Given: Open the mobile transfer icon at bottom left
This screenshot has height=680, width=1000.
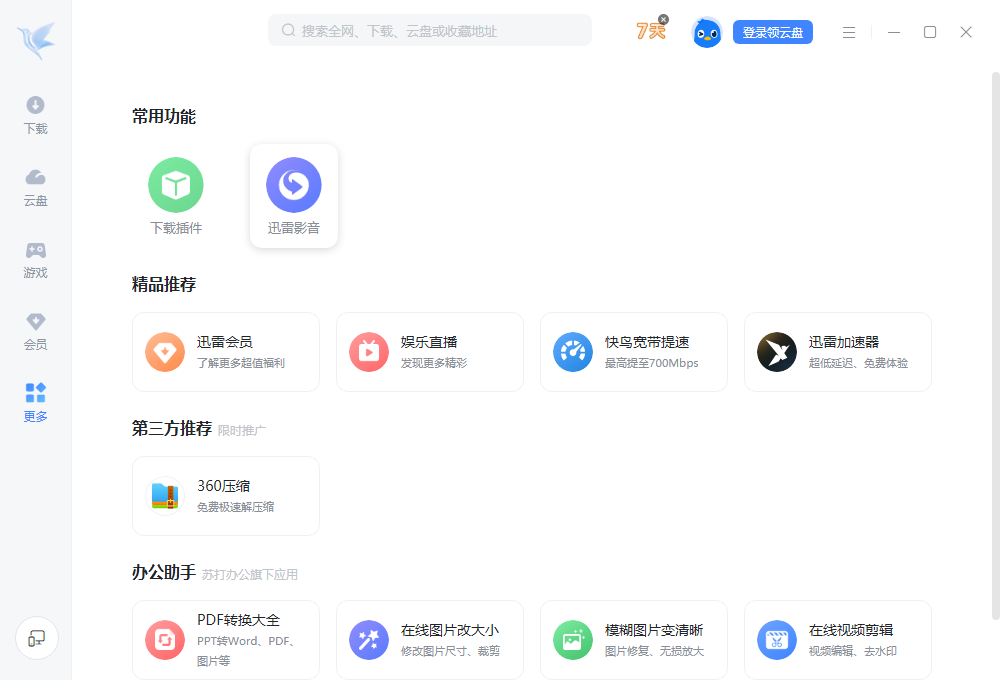Looking at the screenshot, I should [36, 638].
